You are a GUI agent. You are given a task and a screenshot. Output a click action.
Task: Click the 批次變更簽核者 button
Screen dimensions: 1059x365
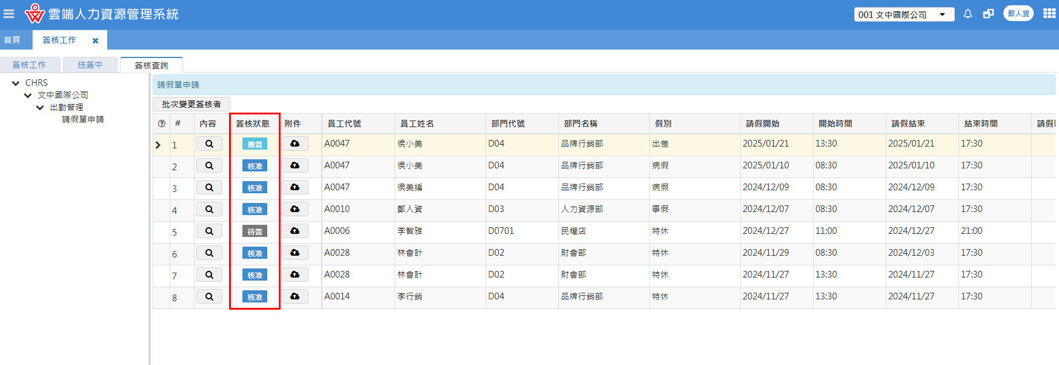[x=192, y=104]
